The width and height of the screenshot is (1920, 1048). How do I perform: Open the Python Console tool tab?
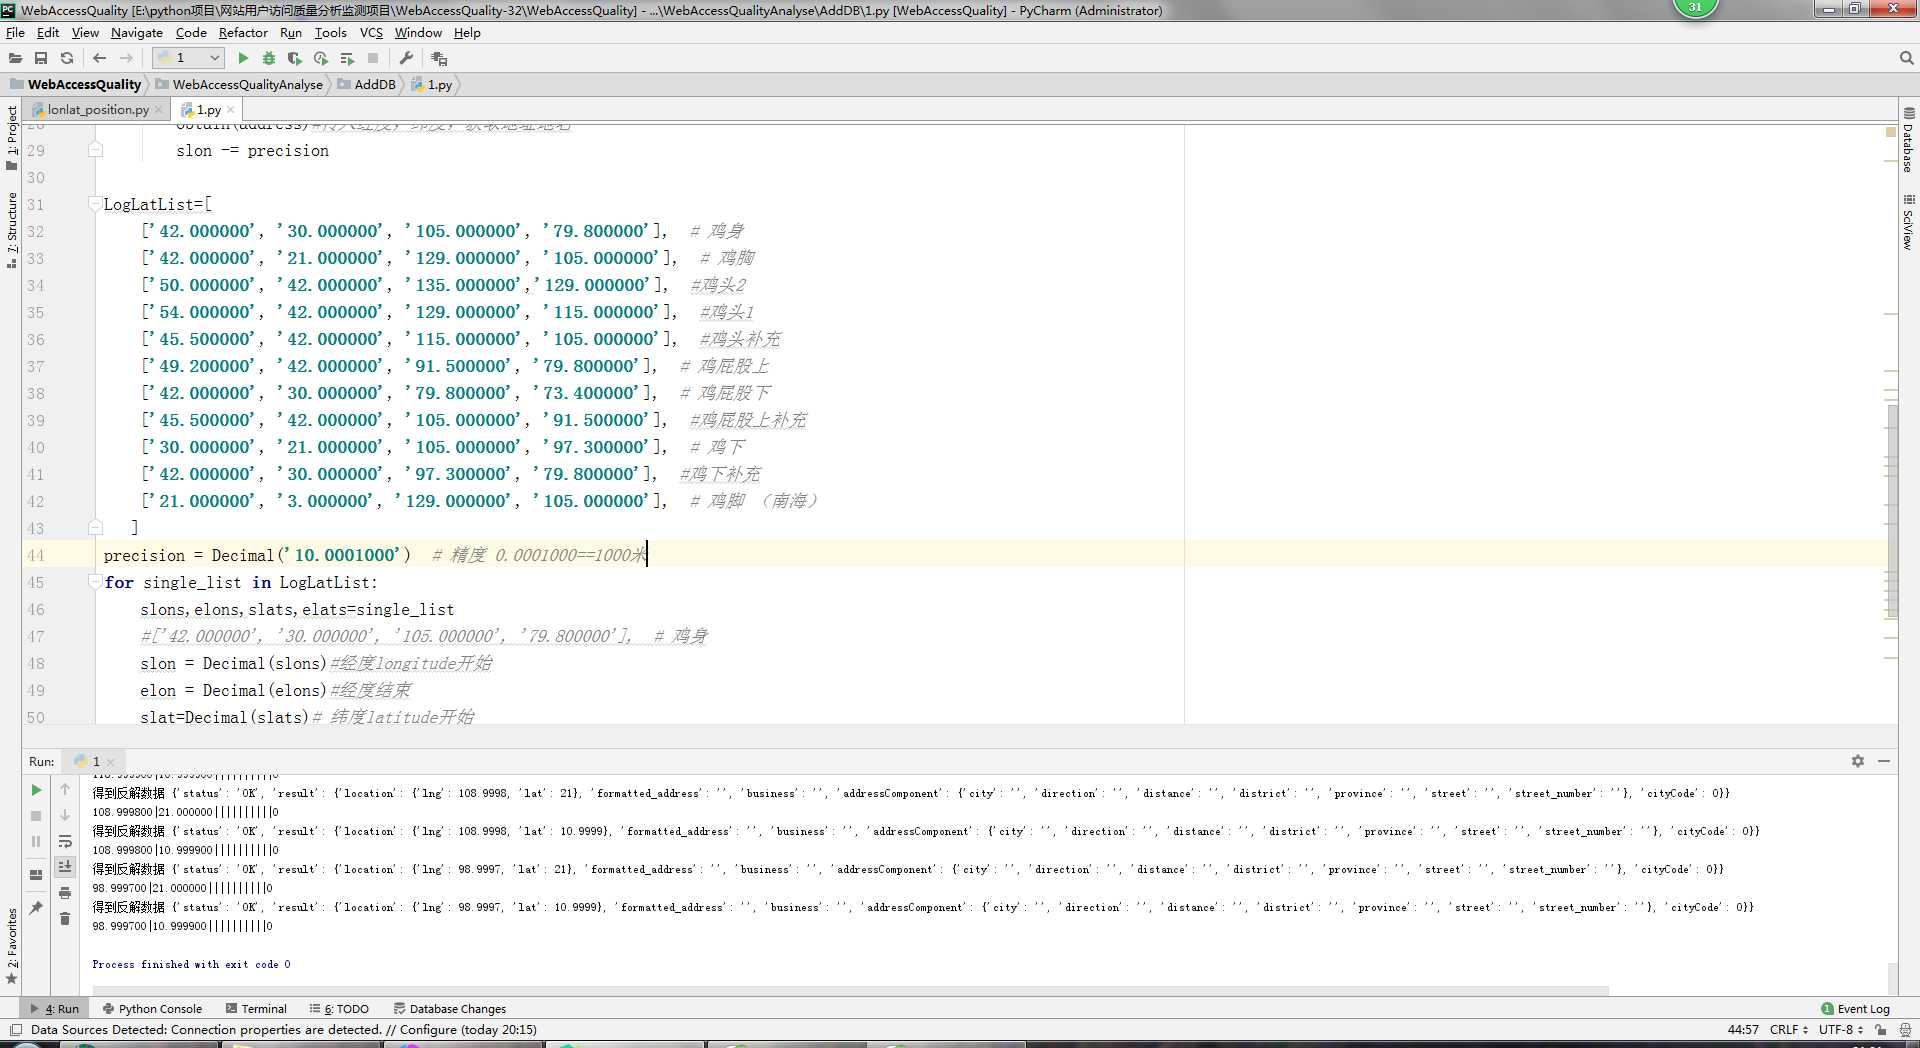point(153,1009)
